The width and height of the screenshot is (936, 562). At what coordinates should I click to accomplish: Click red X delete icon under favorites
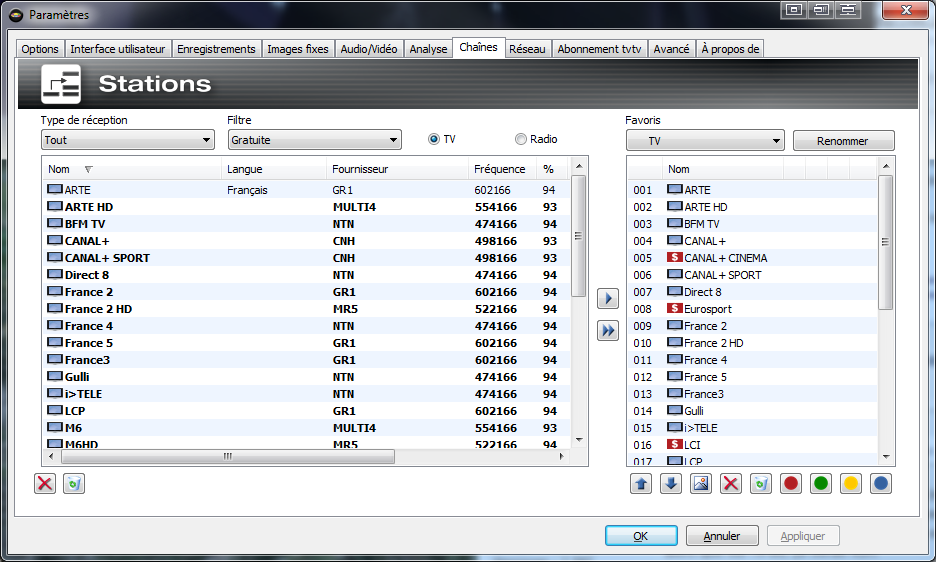(731, 483)
